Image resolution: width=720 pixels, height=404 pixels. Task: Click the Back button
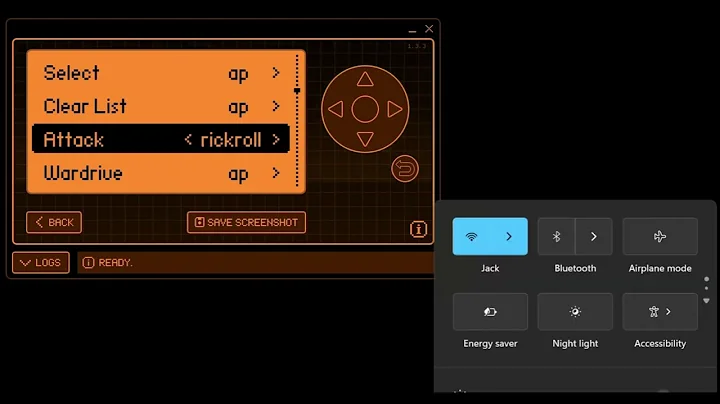pyautogui.click(x=54, y=222)
